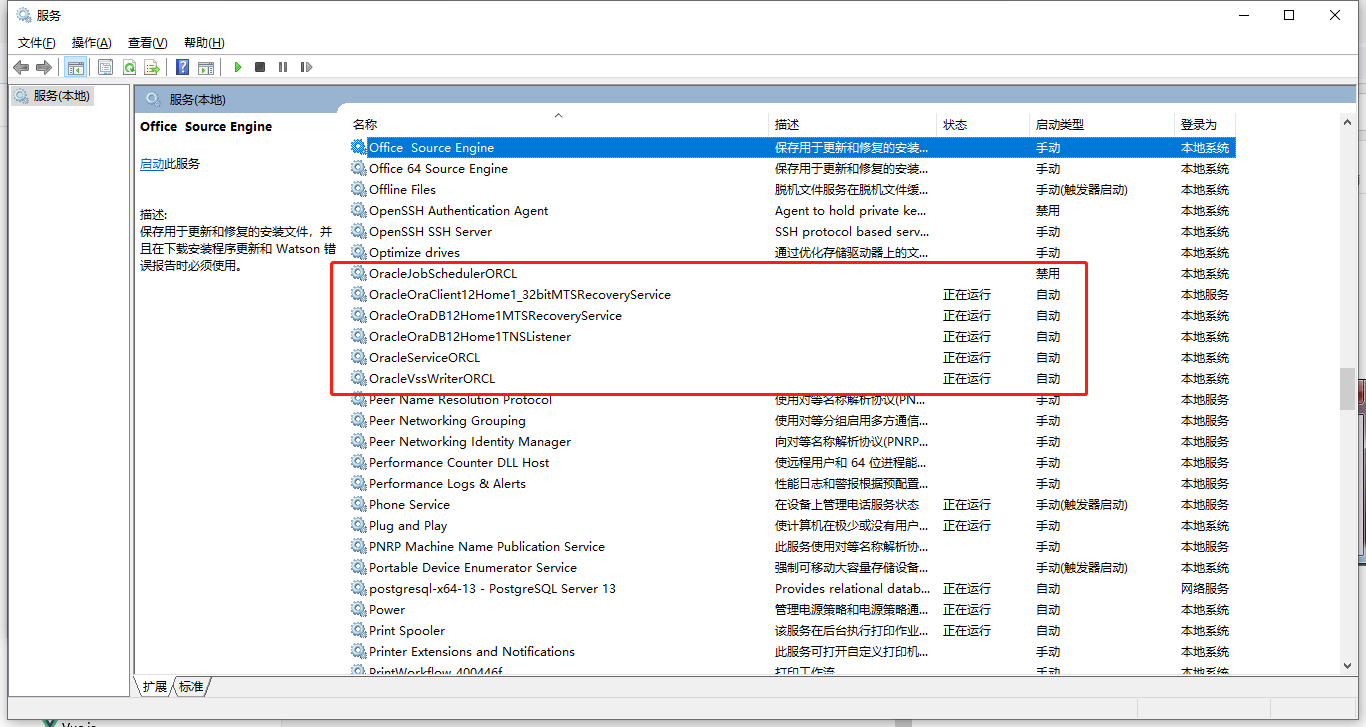Screen dimensions: 1366x727
Task: Select Performance Counter DLL Host service
Action: 459,462
